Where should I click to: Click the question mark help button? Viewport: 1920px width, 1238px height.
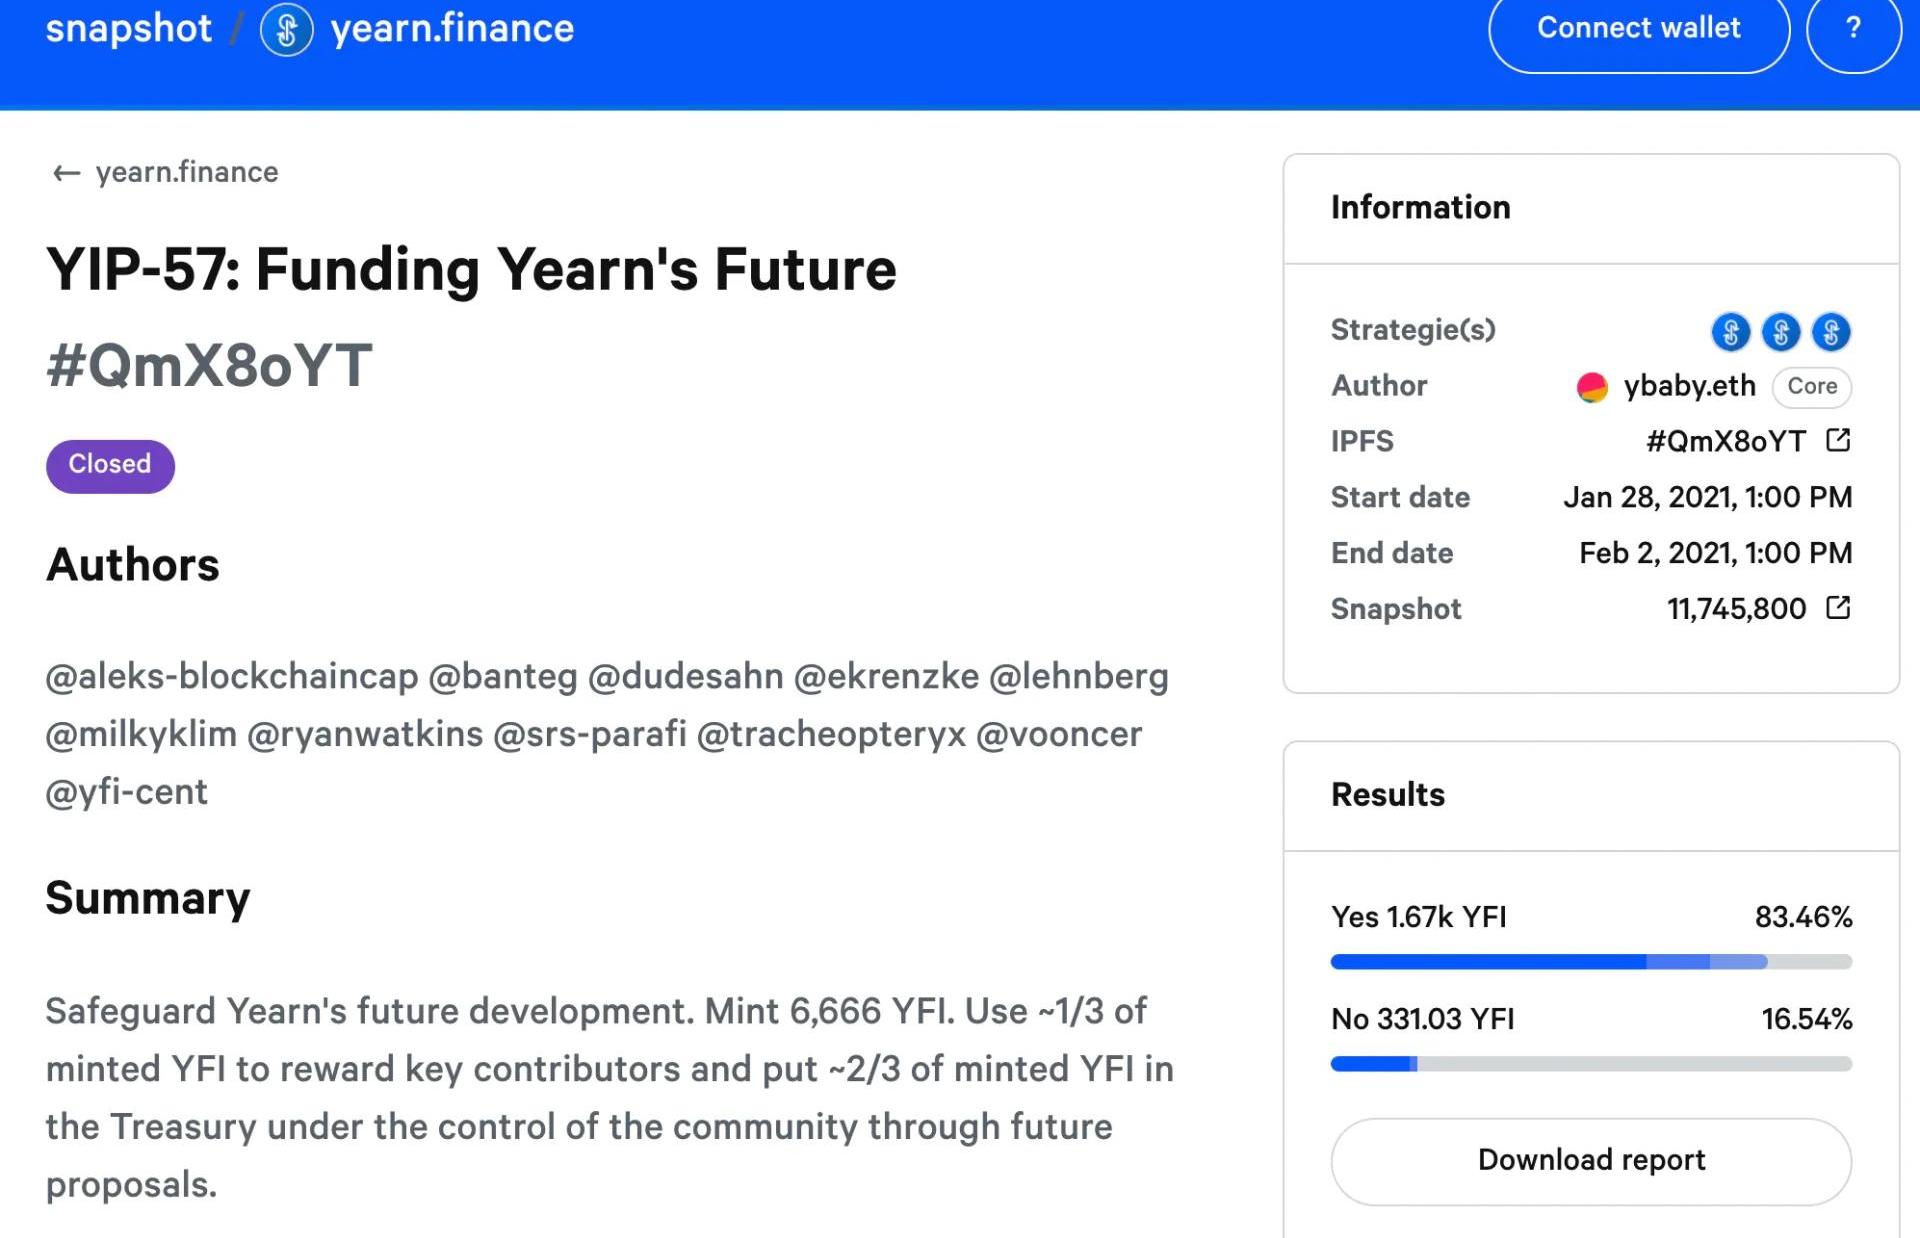click(1853, 28)
